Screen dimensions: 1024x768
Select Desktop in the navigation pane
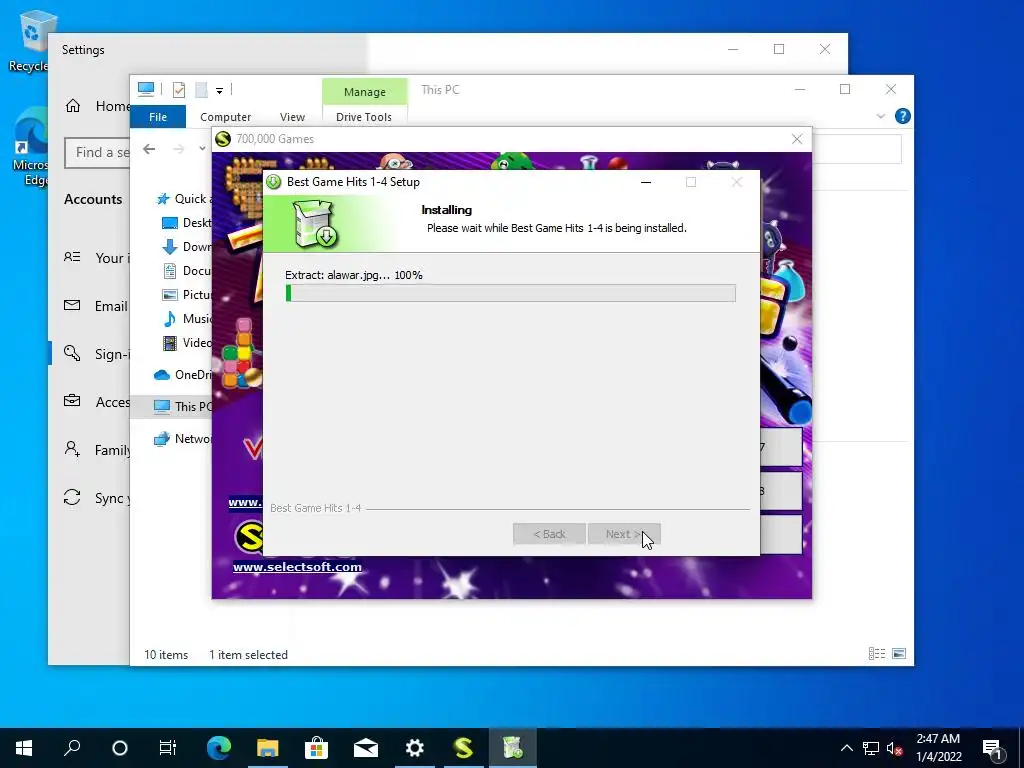coord(186,223)
